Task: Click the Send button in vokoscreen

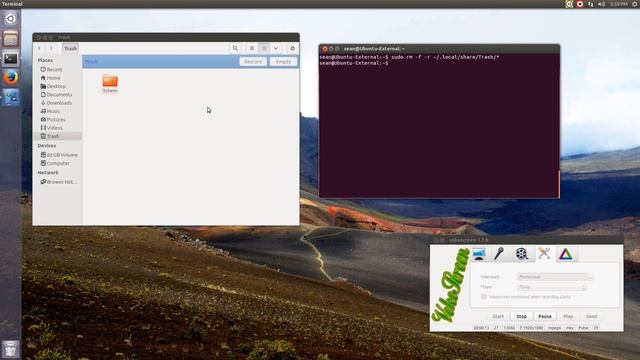Action: click(x=591, y=316)
